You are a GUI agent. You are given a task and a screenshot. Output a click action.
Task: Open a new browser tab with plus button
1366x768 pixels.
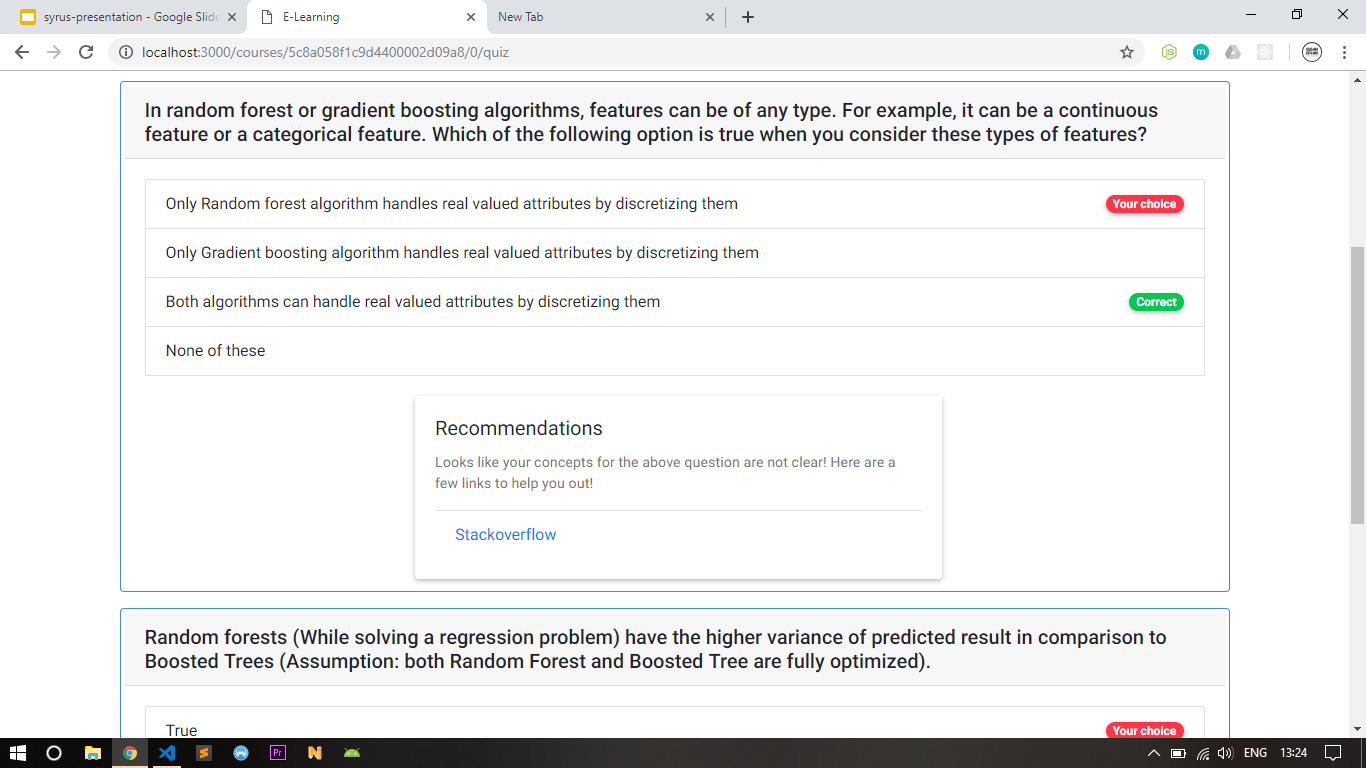[748, 17]
